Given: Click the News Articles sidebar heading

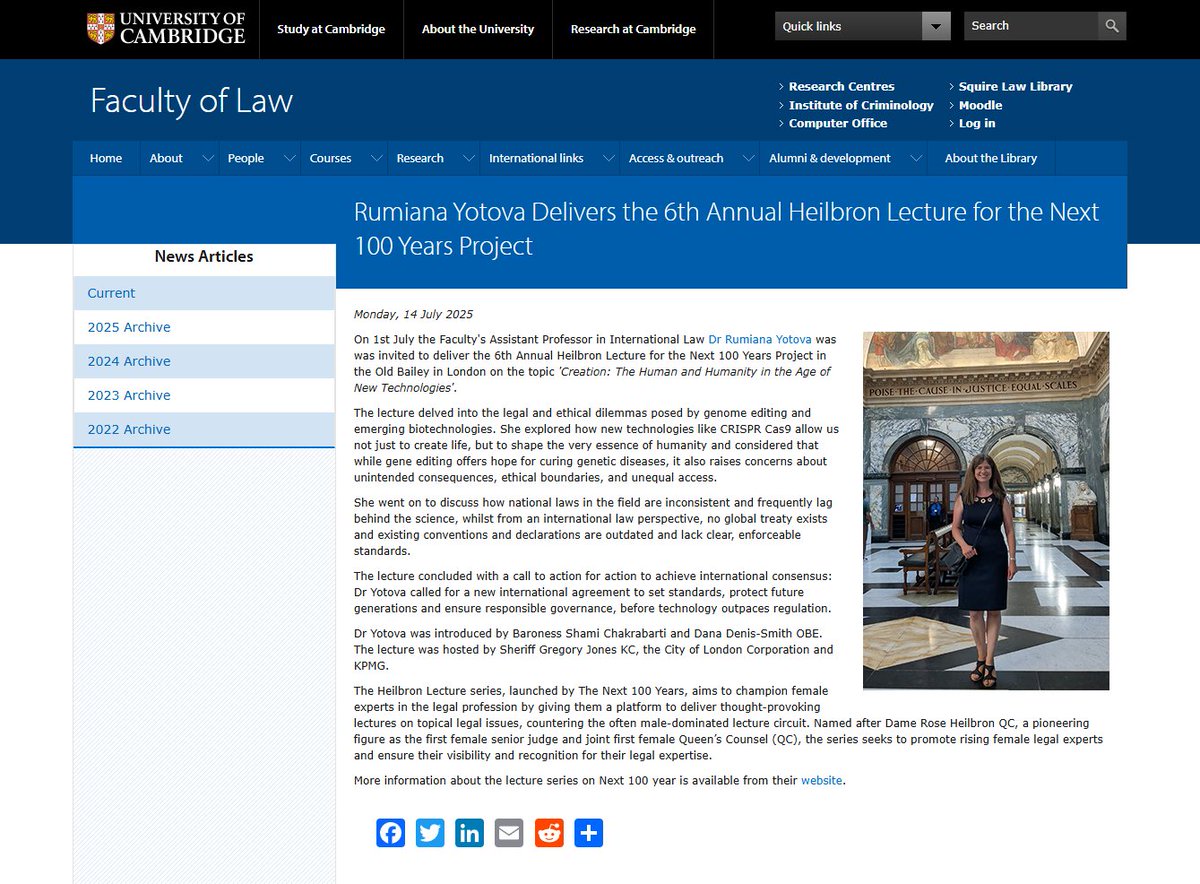Looking at the screenshot, I should [204, 257].
